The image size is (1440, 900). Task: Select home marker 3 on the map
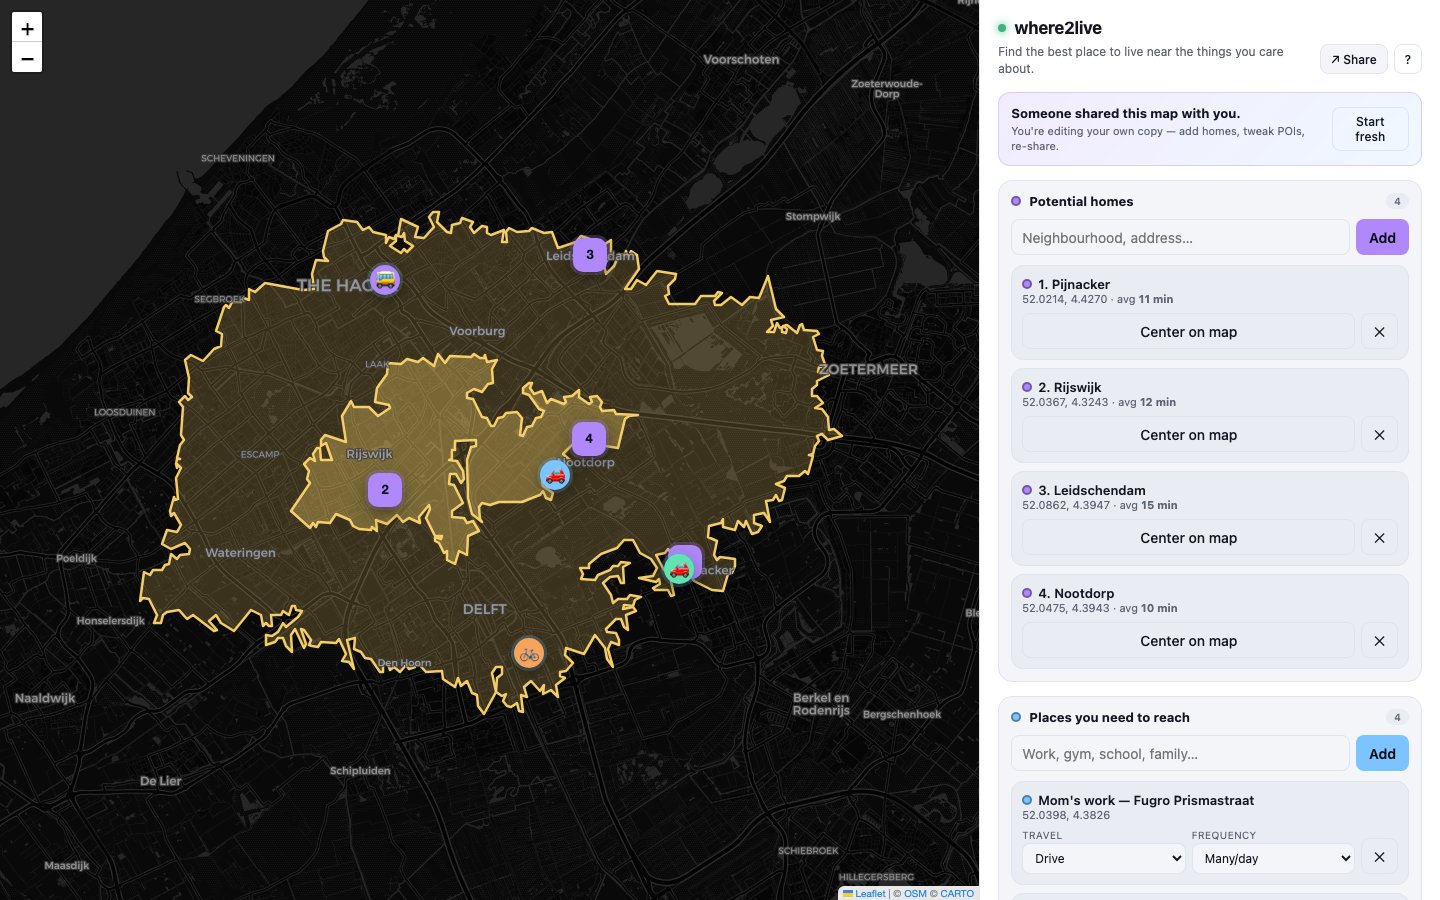click(x=590, y=255)
